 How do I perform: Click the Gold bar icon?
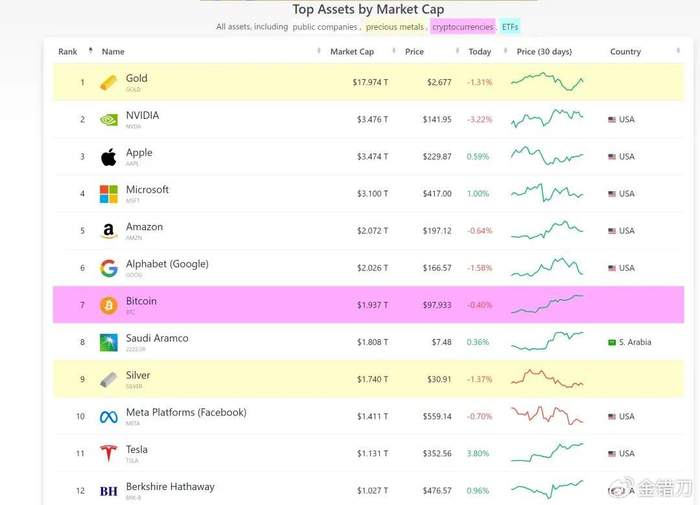(108, 83)
